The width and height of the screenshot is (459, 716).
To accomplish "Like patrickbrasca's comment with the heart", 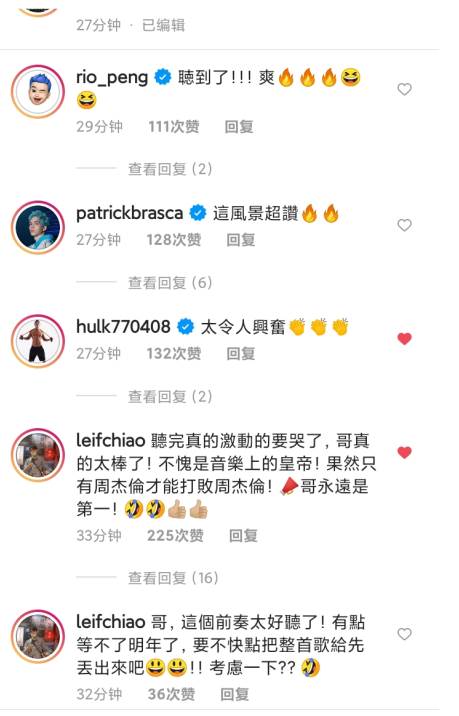I will [x=404, y=225].
